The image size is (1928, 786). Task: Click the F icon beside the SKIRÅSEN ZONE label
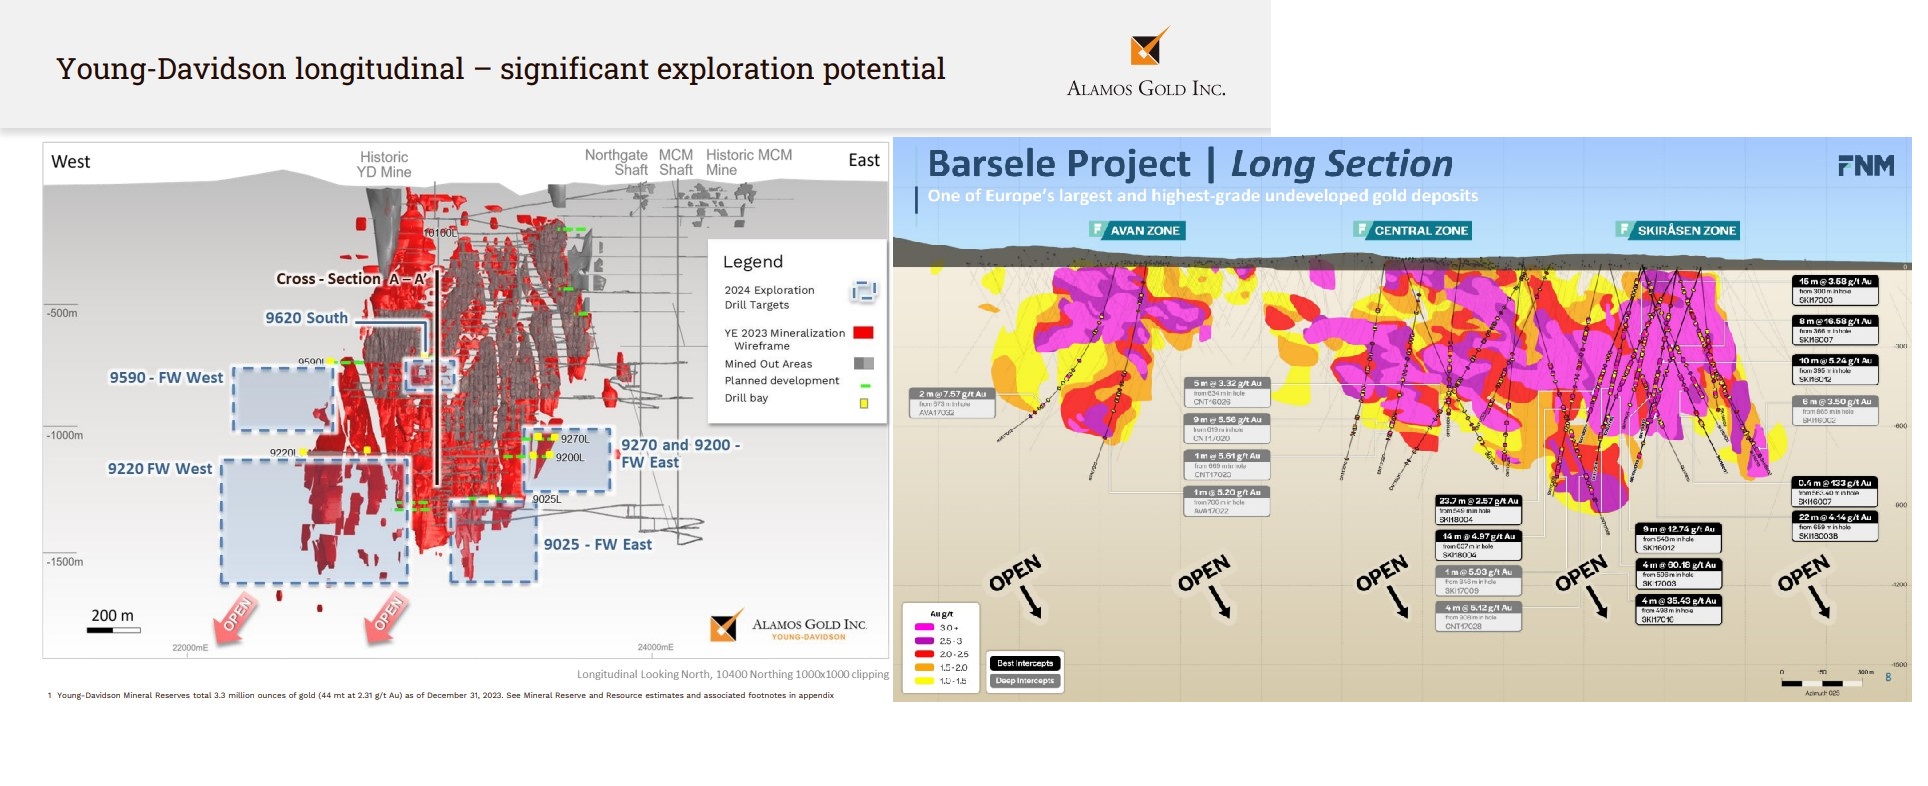pos(1624,230)
